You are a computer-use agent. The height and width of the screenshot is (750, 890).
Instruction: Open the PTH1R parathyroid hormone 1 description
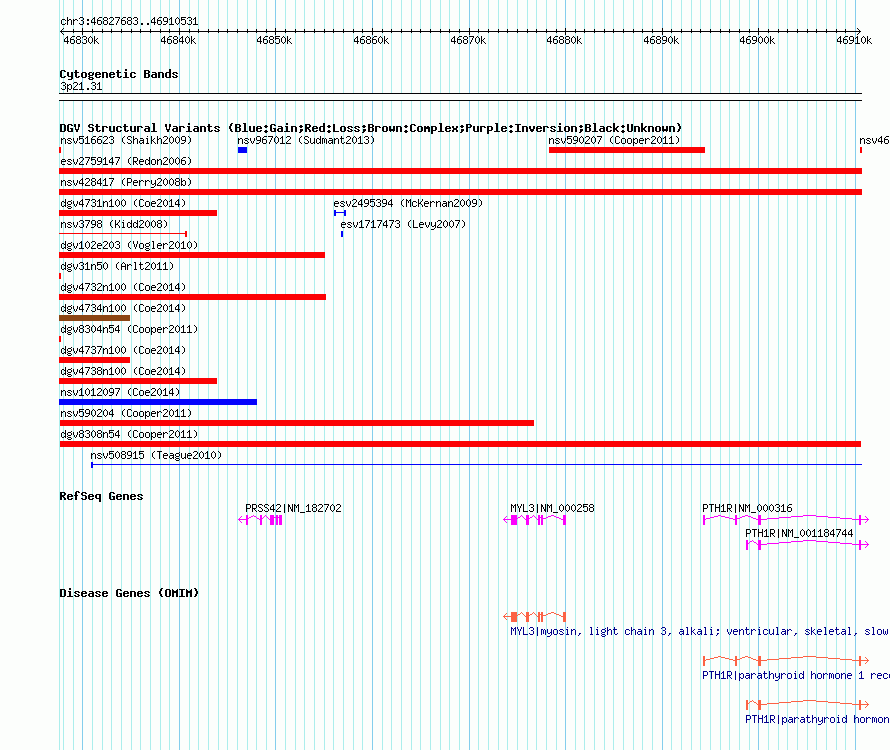click(x=796, y=676)
